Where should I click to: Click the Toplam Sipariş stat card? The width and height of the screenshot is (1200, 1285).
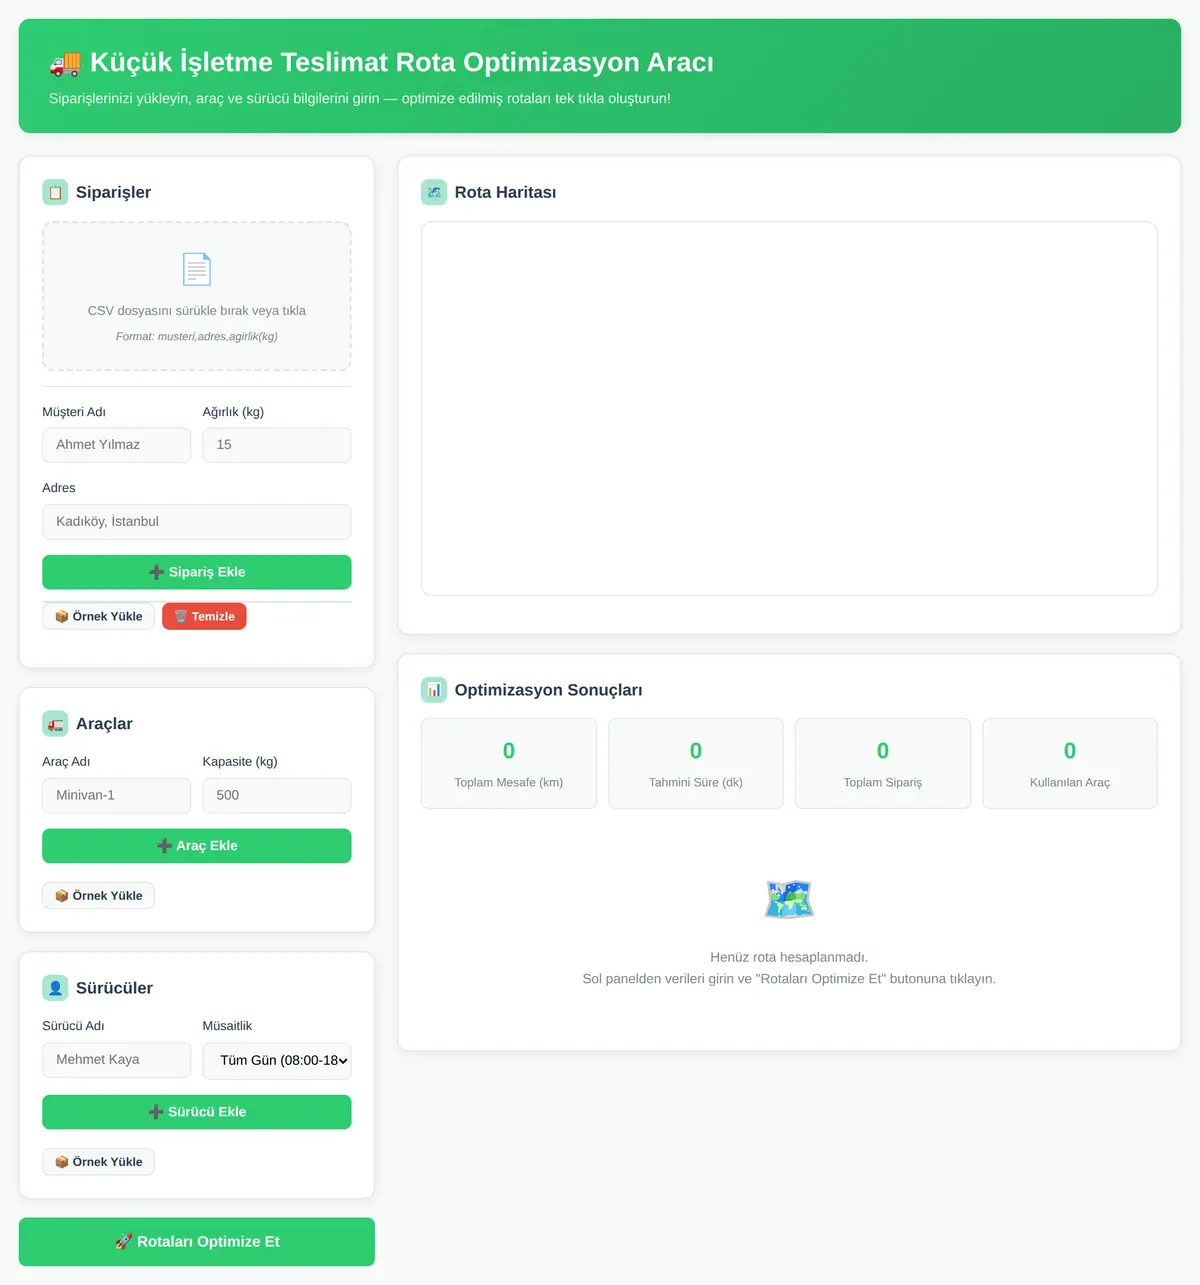(883, 763)
